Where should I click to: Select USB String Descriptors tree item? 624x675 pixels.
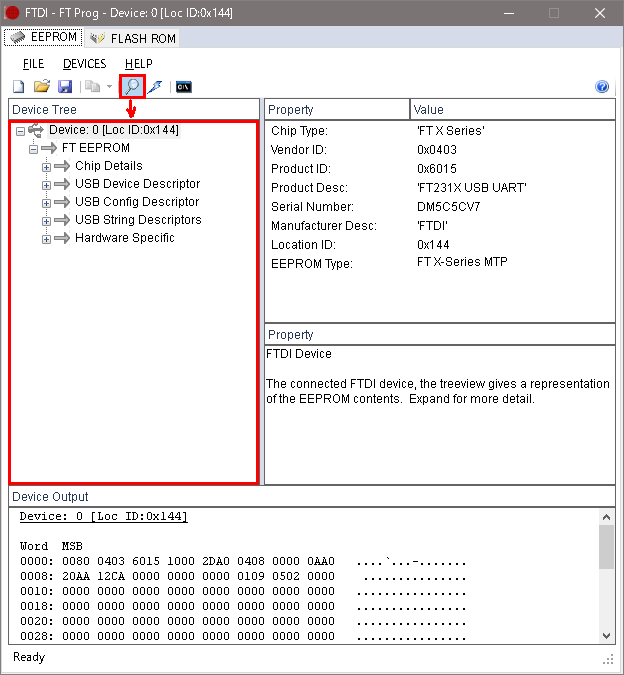(x=138, y=220)
